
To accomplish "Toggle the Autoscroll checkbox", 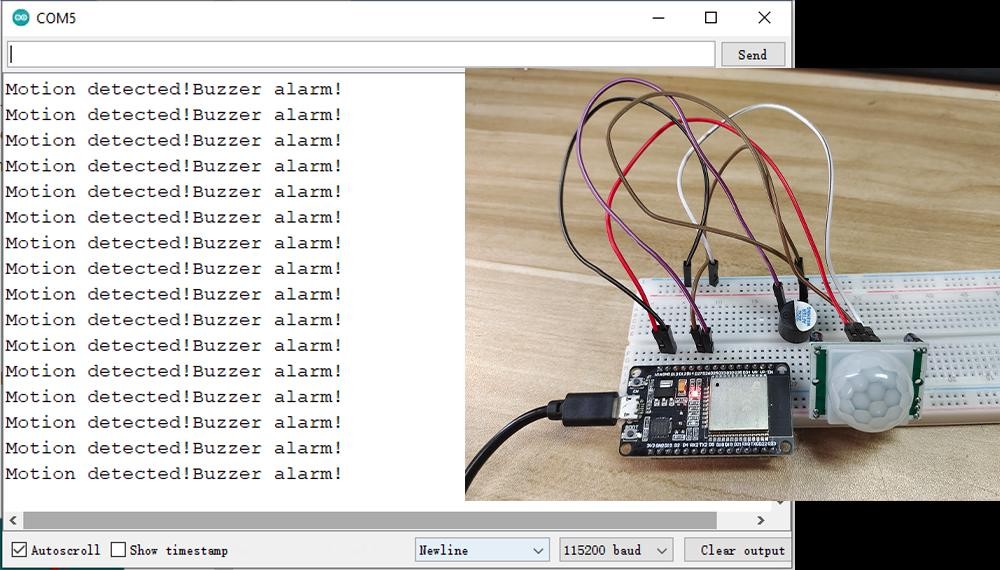I will [x=20, y=550].
